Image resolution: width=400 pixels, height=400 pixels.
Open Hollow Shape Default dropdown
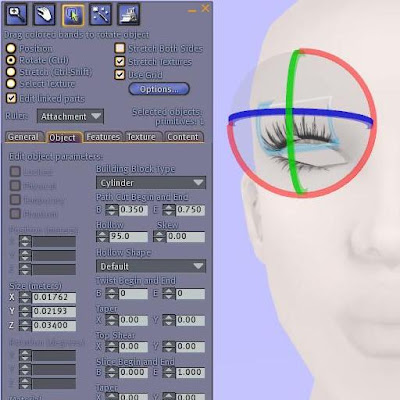[151, 266]
